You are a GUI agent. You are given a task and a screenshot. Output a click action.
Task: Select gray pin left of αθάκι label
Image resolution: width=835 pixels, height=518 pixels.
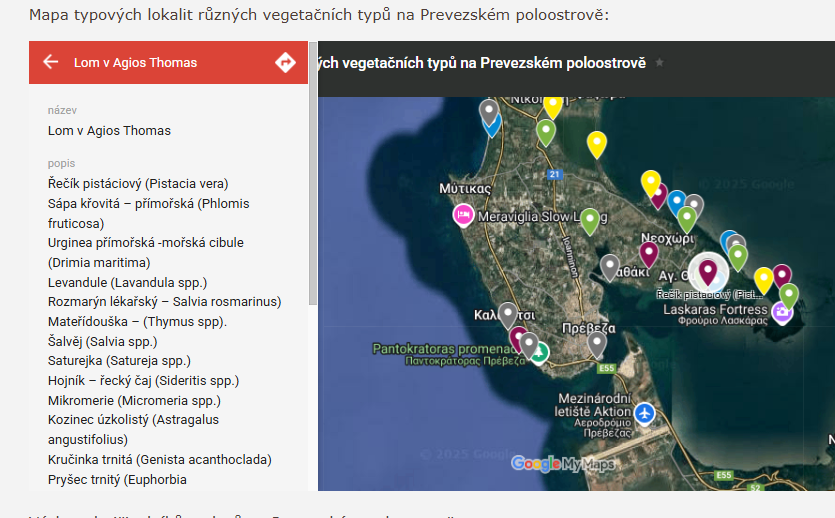(610, 266)
